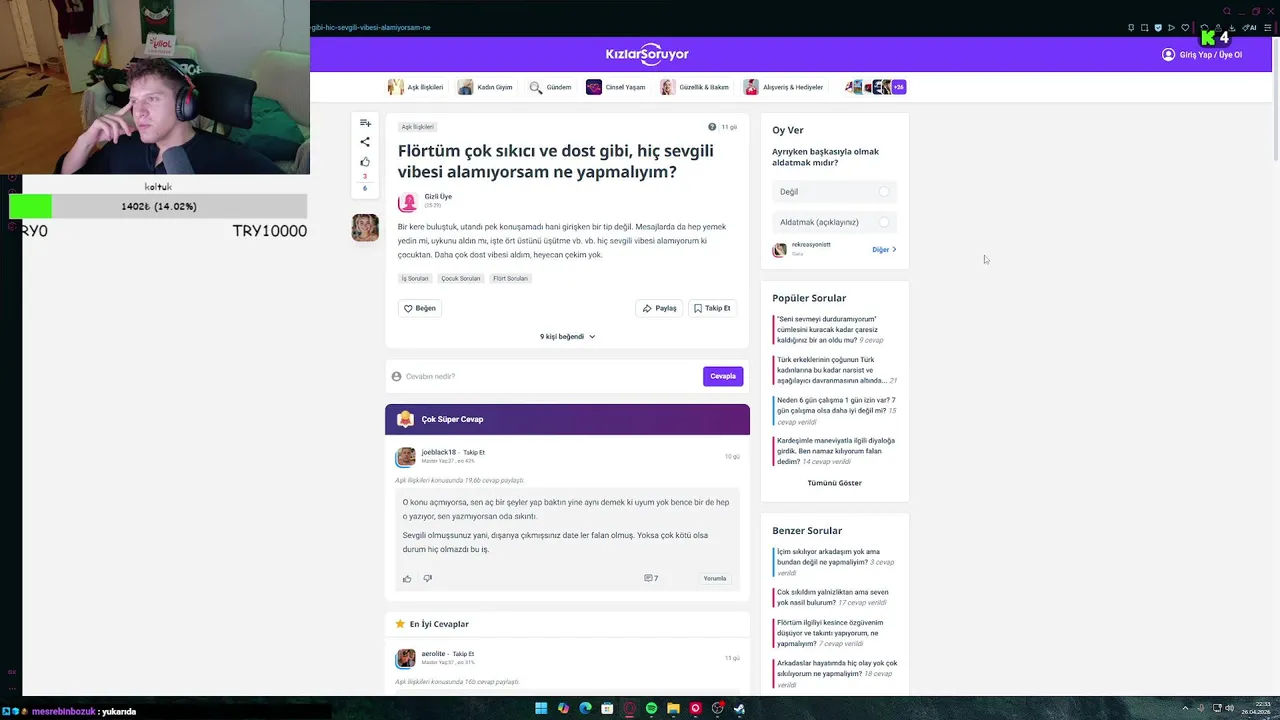
Task: Open Copilot from the taskbar
Action: click(x=563, y=708)
